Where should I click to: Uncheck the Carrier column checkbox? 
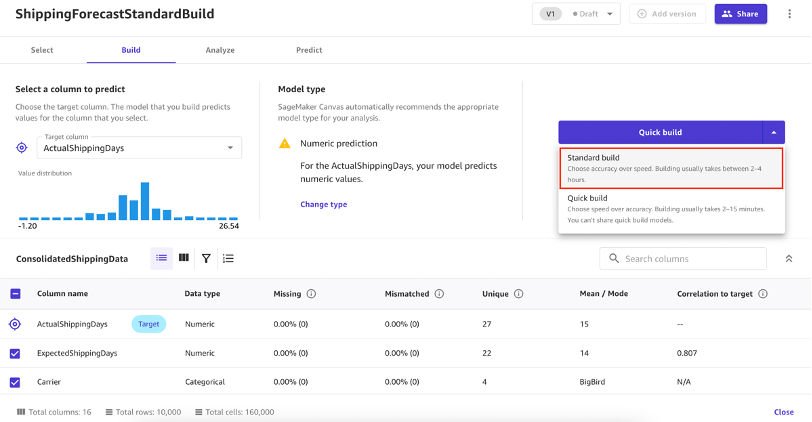click(x=15, y=382)
